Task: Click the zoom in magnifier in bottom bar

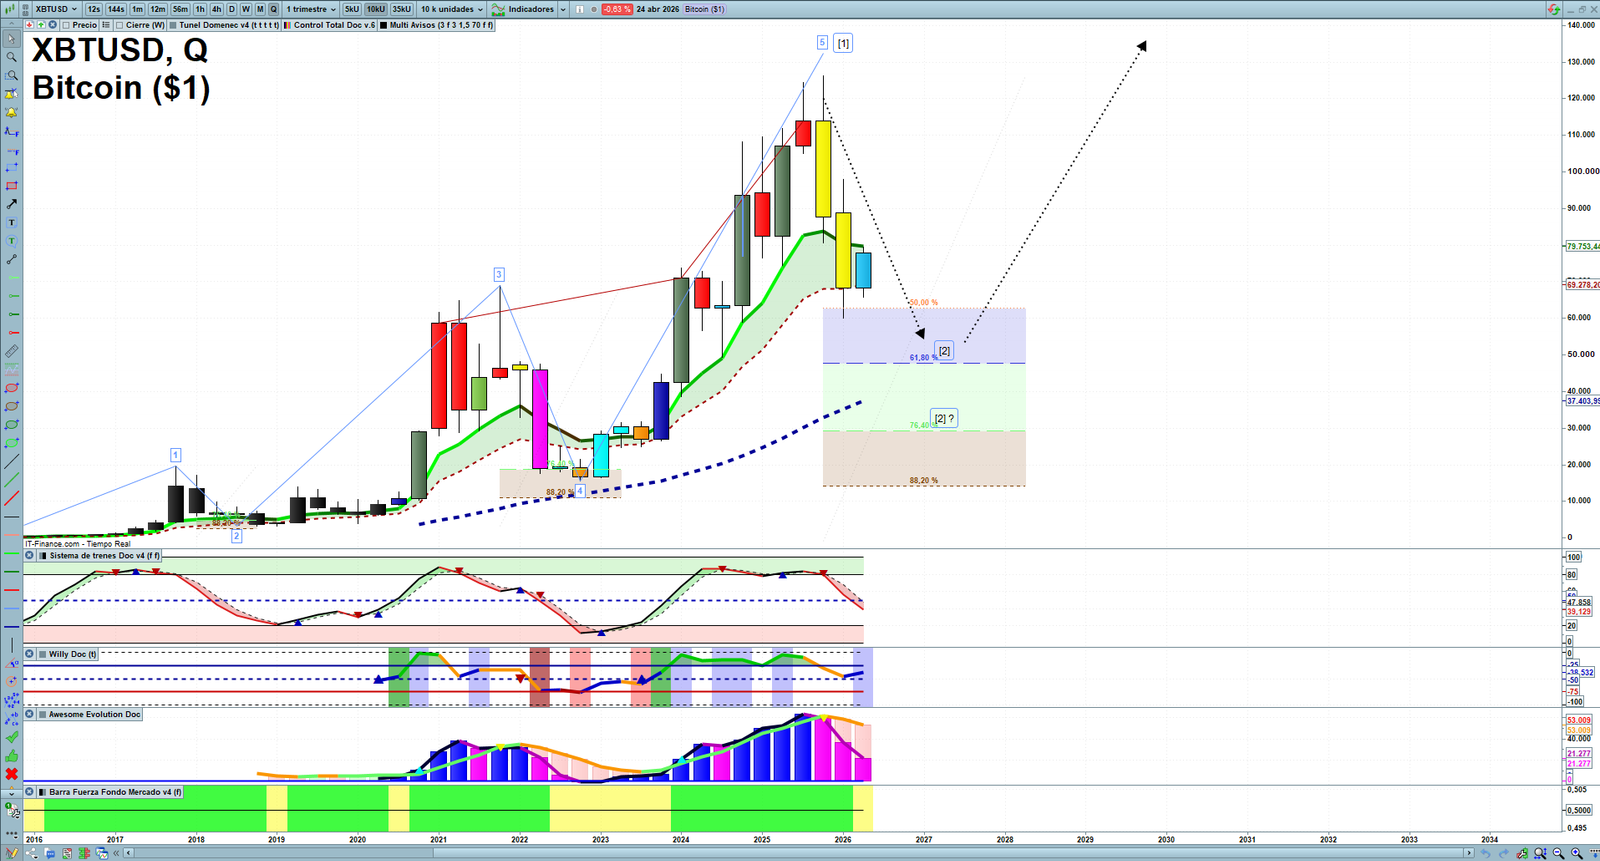Action: pos(1576,853)
